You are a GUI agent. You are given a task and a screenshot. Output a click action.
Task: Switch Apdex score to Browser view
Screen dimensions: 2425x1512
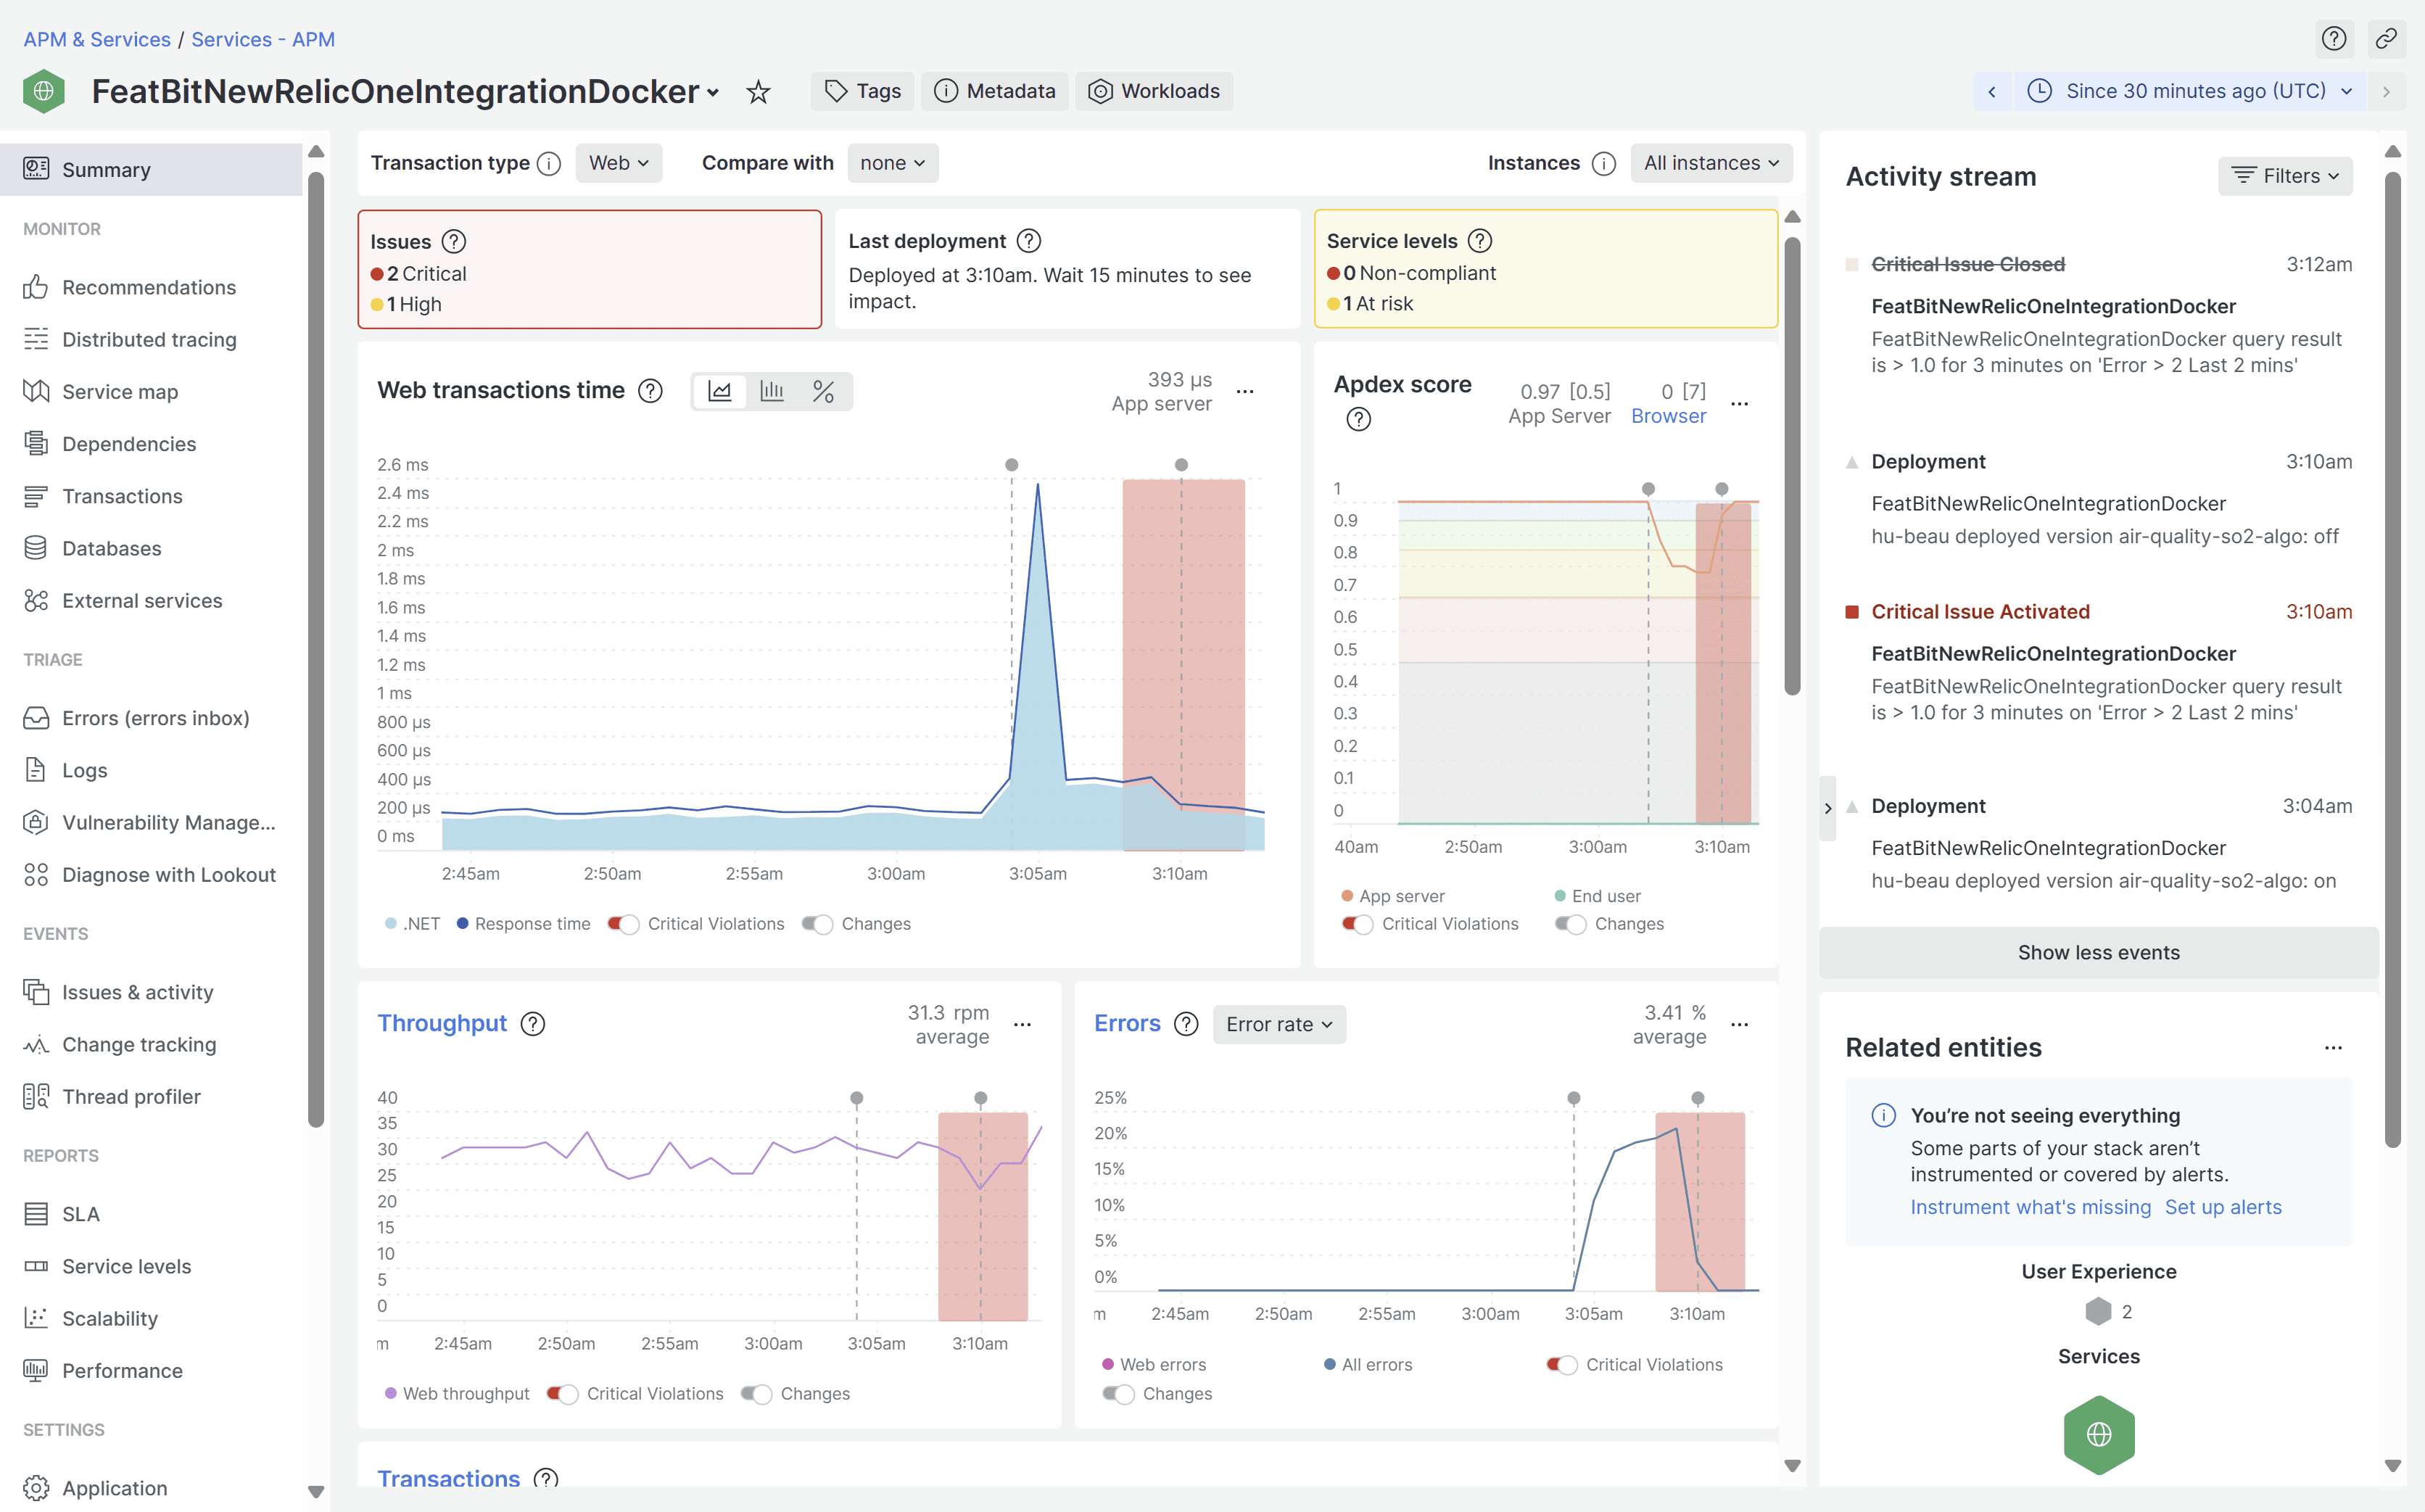pos(1668,415)
